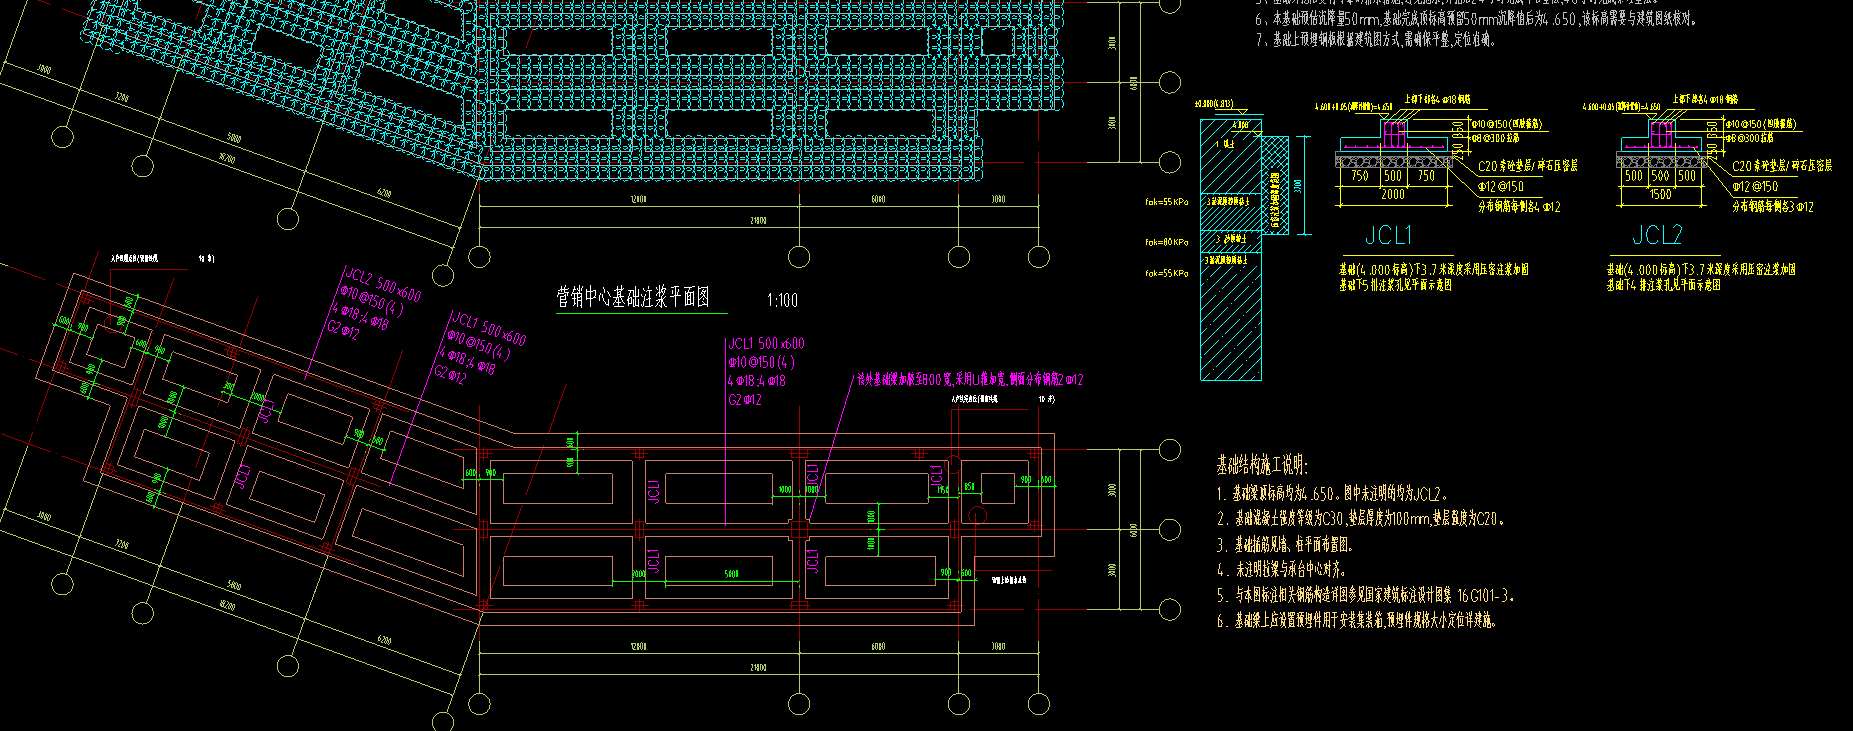Click the 2000 width dimension under JCL1 section
1853x731 pixels.
tap(1393, 194)
